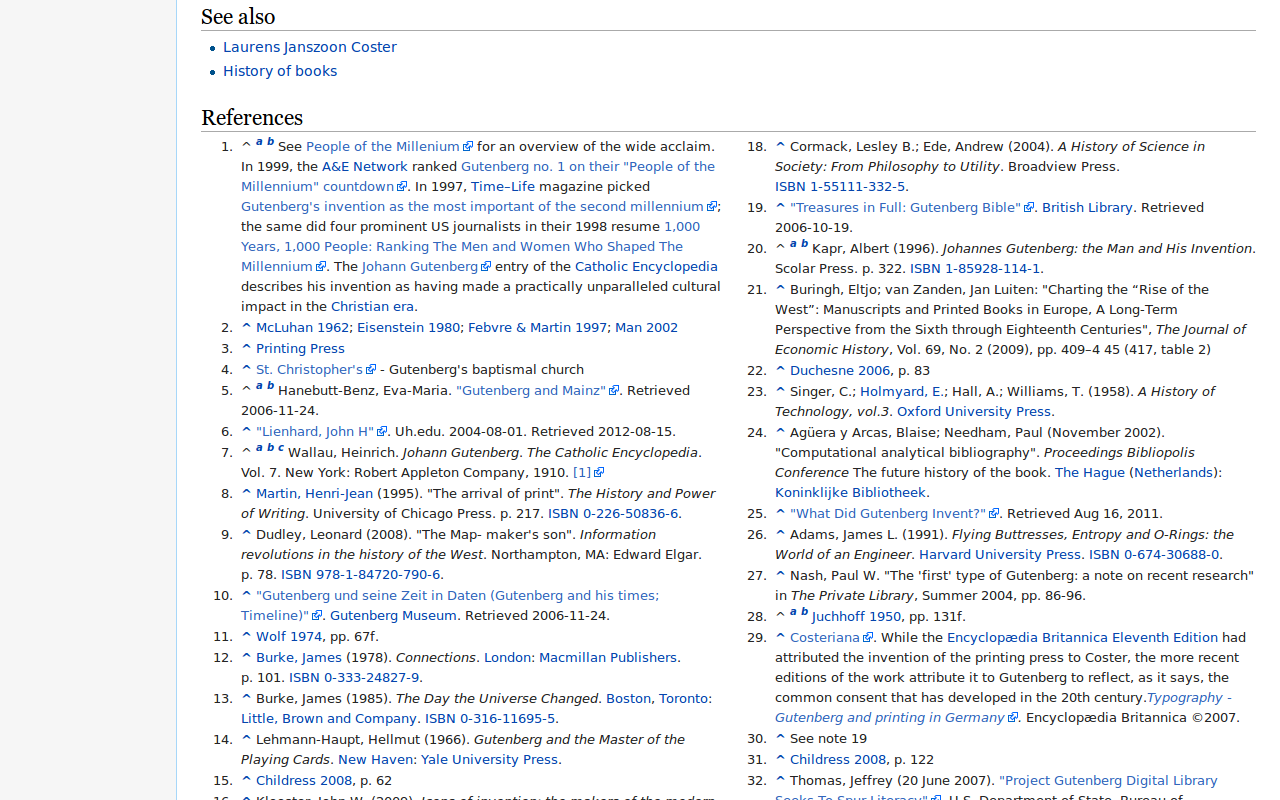The image size is (1280, 800).
Task: Click the caret arrow of reference 25
Action: [780, 513]
